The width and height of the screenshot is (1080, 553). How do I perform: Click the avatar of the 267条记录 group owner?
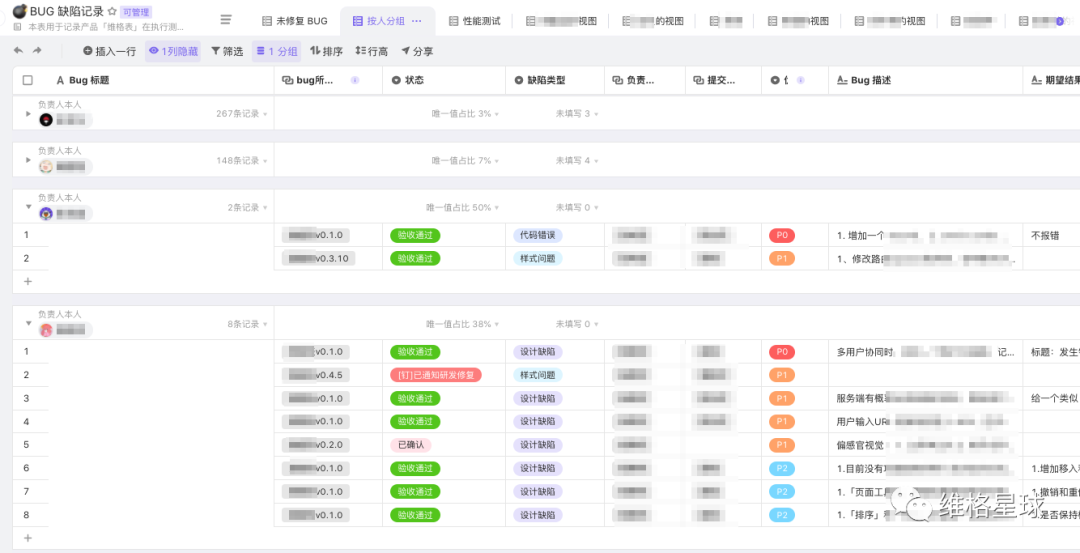[46, 120]
